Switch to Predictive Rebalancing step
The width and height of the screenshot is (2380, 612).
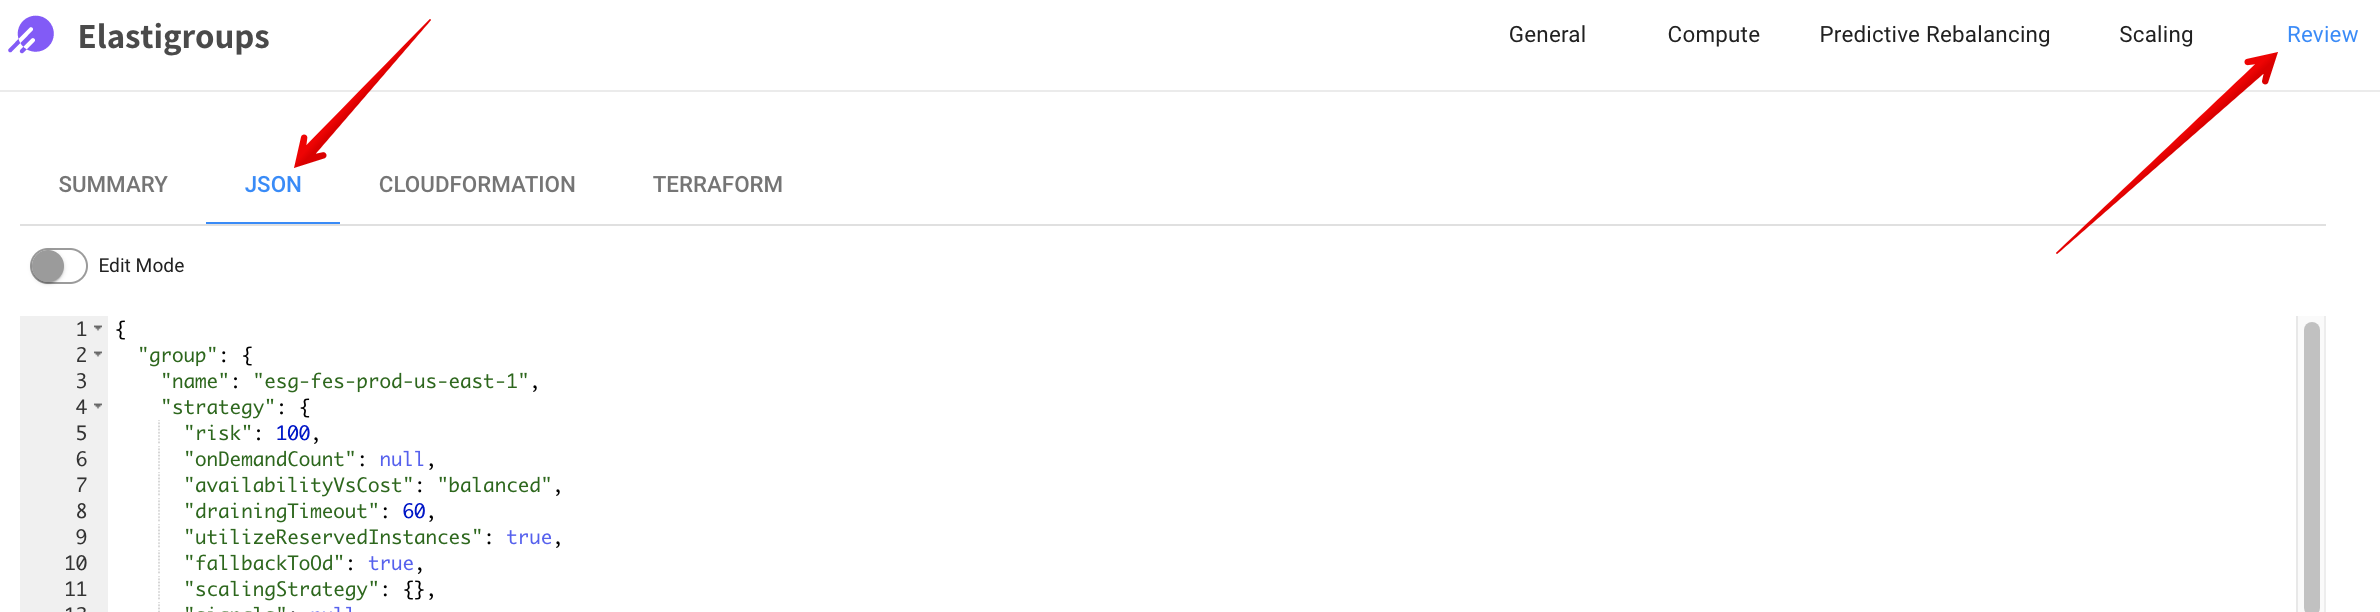coord(1934,35)
